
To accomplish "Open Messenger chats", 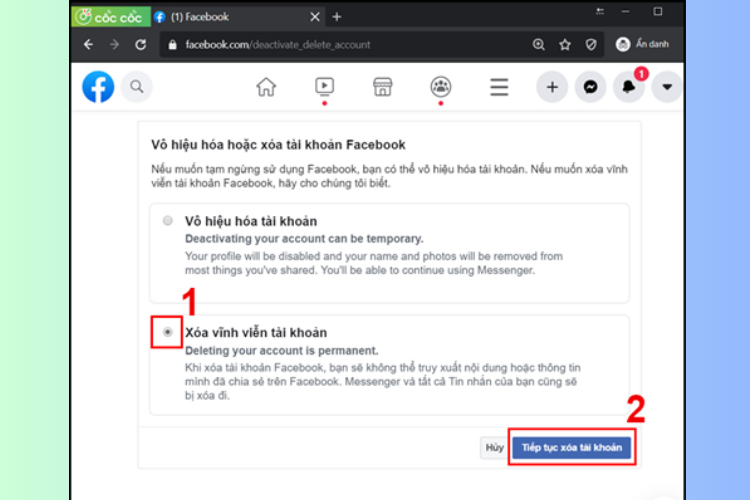I will coord(590,87).
